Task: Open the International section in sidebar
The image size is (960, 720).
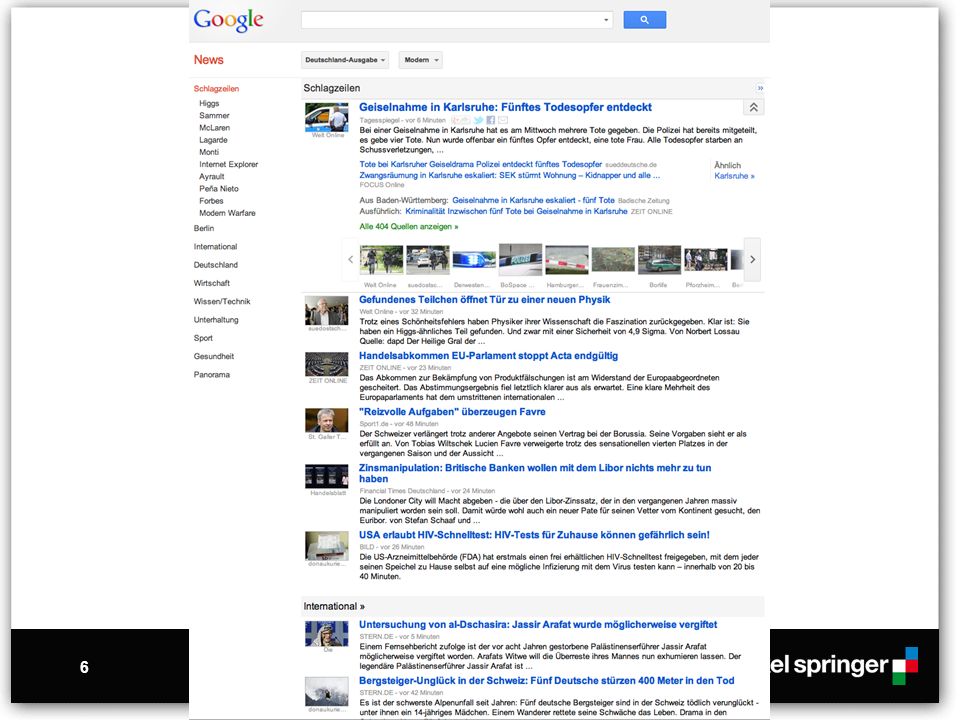Action: tap(216, 247)
